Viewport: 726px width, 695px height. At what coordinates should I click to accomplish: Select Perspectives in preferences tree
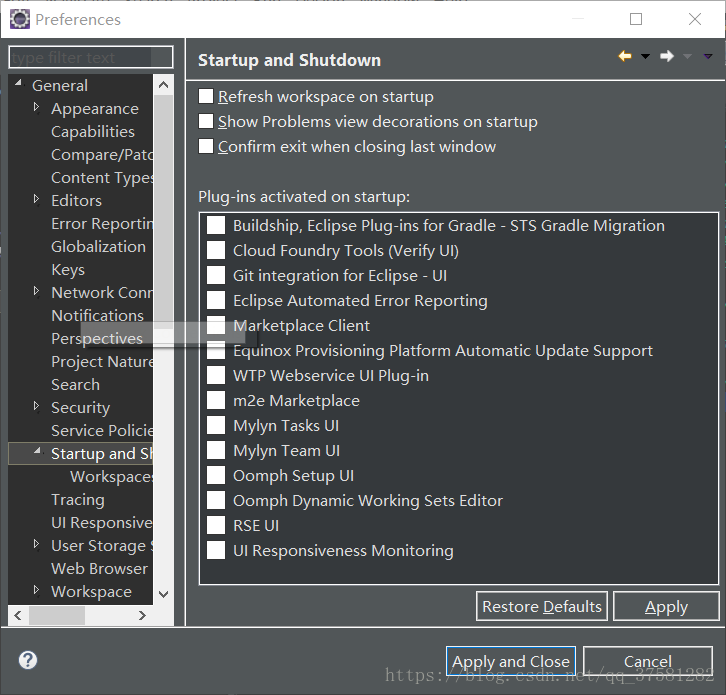point(97,339)
